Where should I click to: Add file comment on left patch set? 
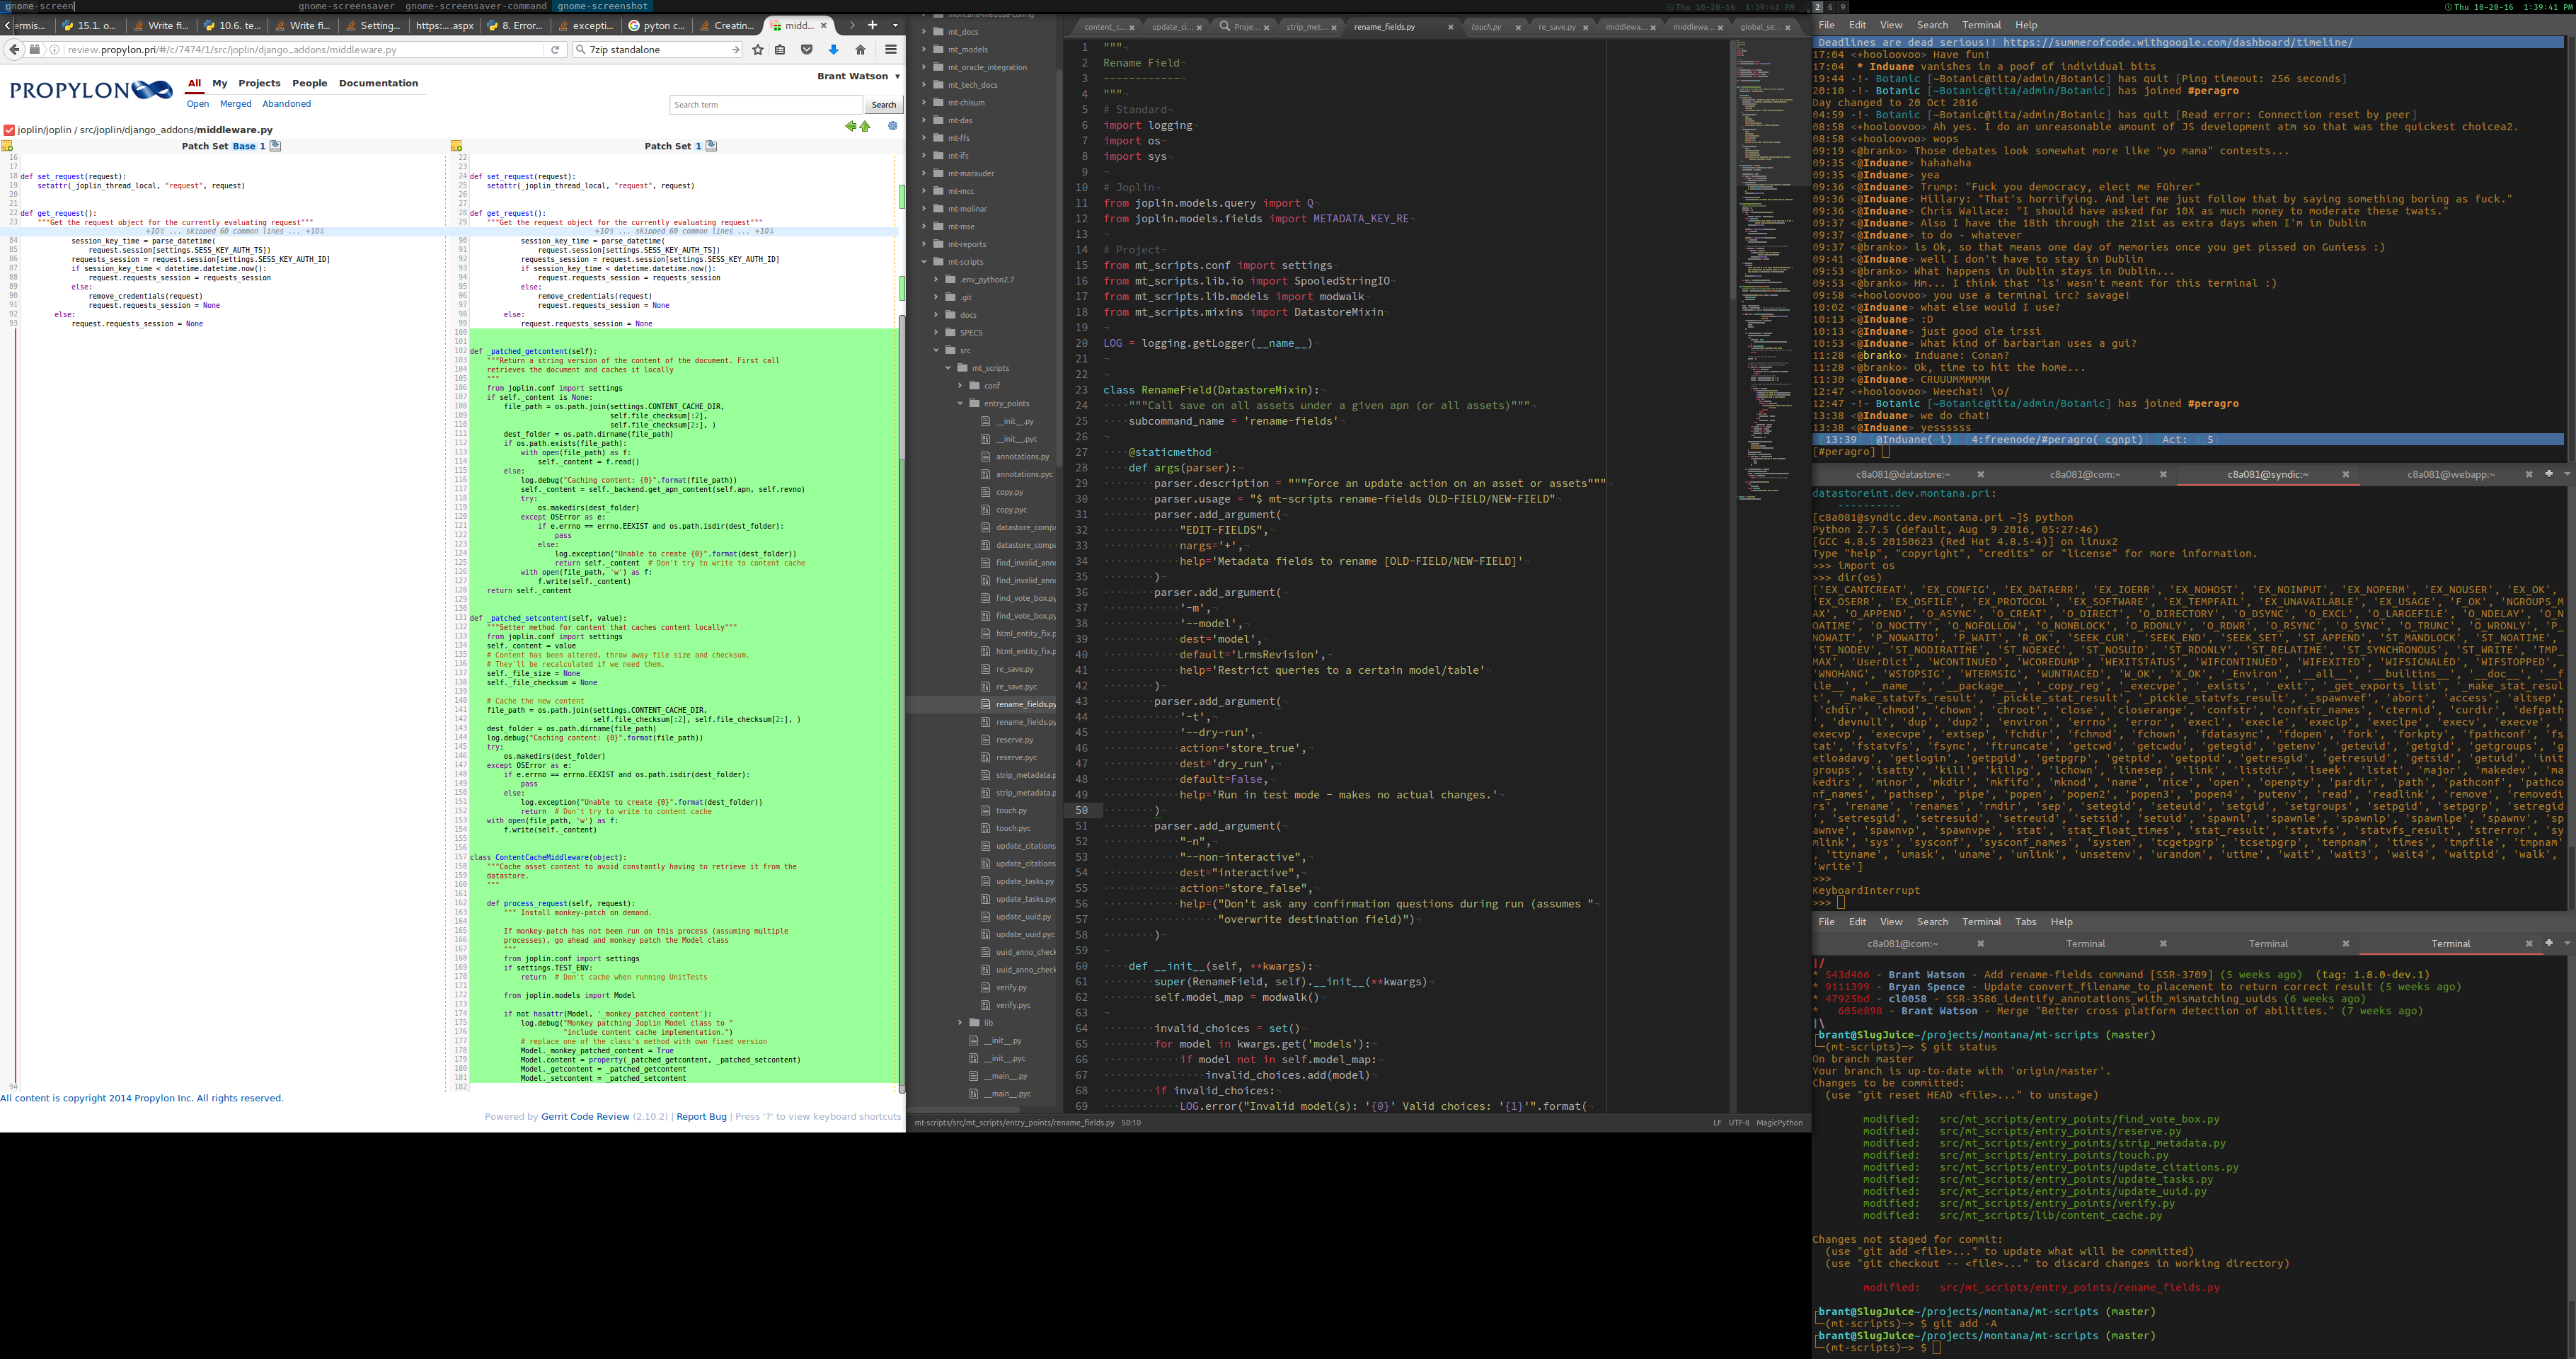pyautogui.click(x=7, y=146)
